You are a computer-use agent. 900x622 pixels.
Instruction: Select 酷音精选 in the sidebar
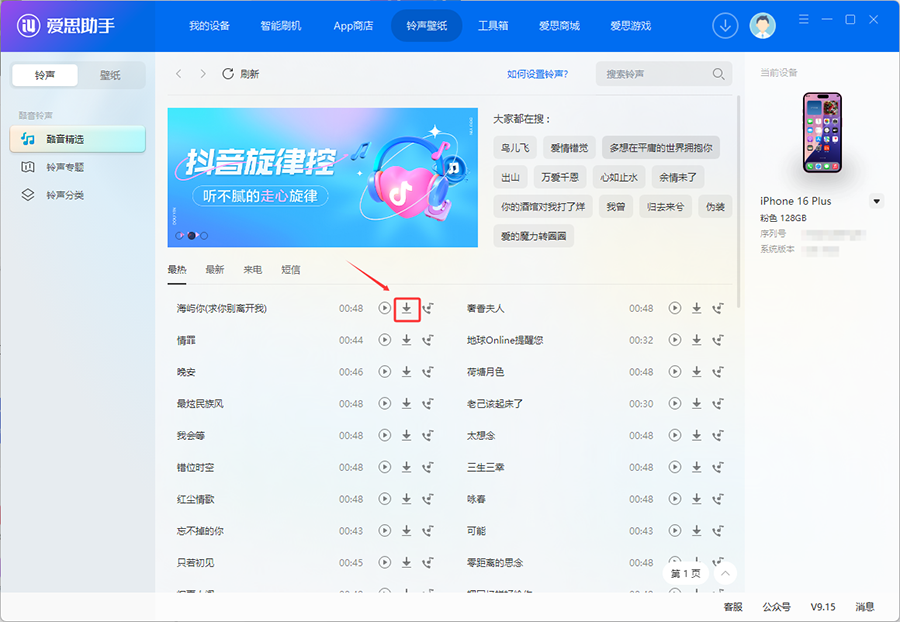[77, 139]
